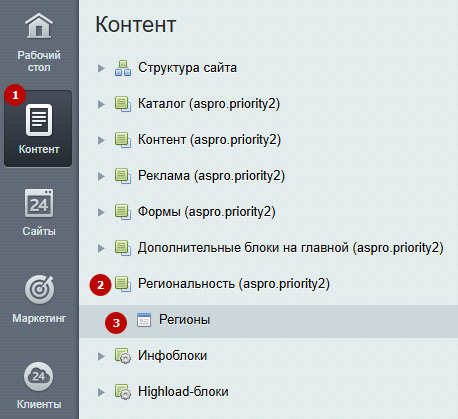Expand the Инфоблоки node arrow
The width and height of the screenshot is (458, 419).
[101, 356]
